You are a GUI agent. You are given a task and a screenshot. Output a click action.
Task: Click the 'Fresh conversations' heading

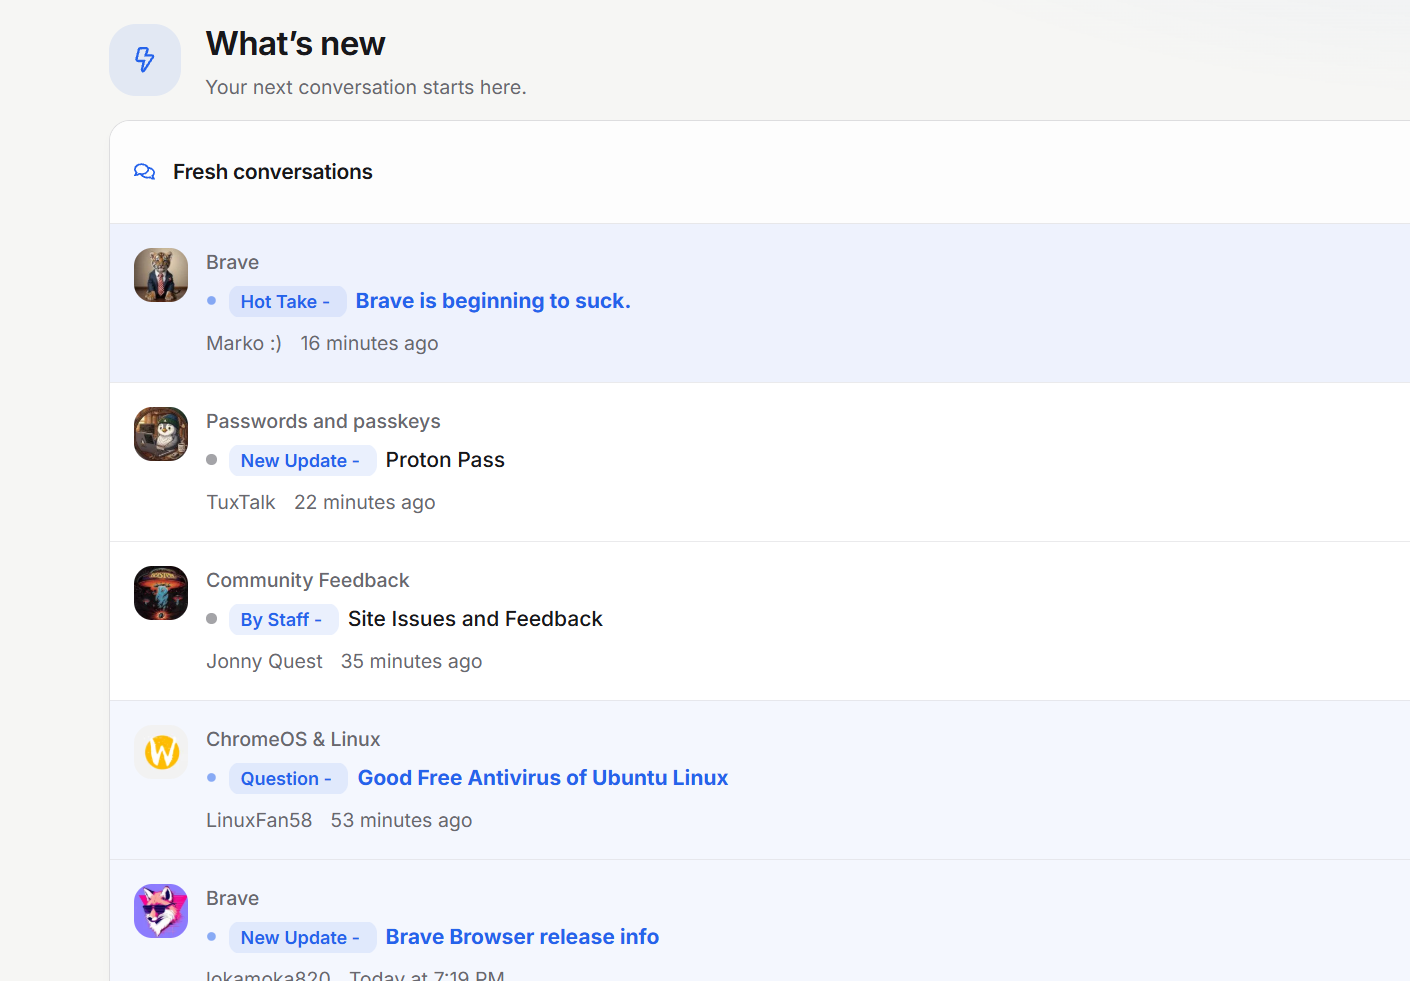[273, 172]
